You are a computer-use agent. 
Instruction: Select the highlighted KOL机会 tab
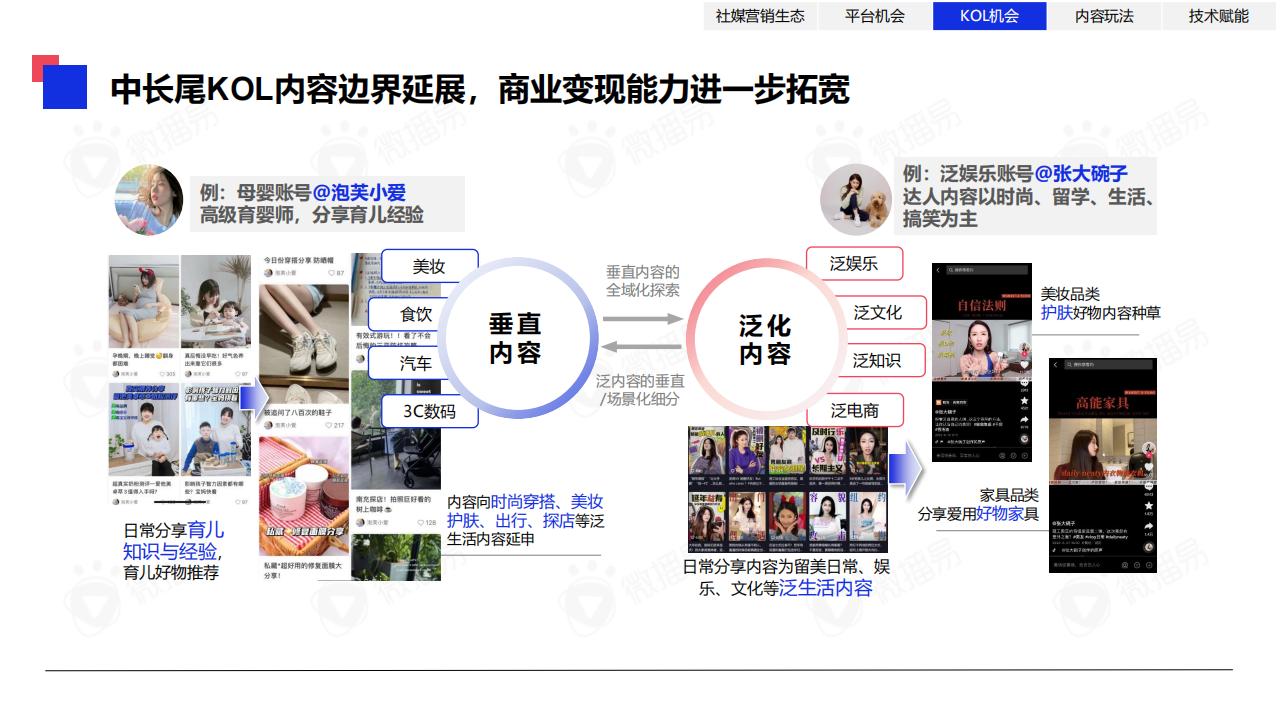[x=989, y=16]
